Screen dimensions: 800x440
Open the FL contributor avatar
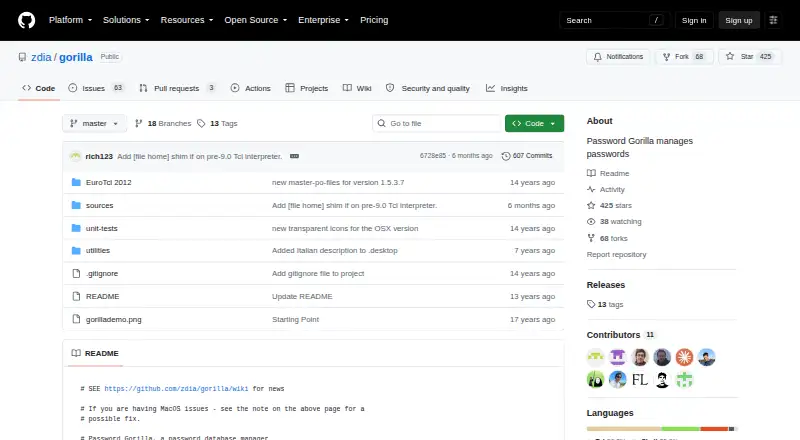coord(640,380)
